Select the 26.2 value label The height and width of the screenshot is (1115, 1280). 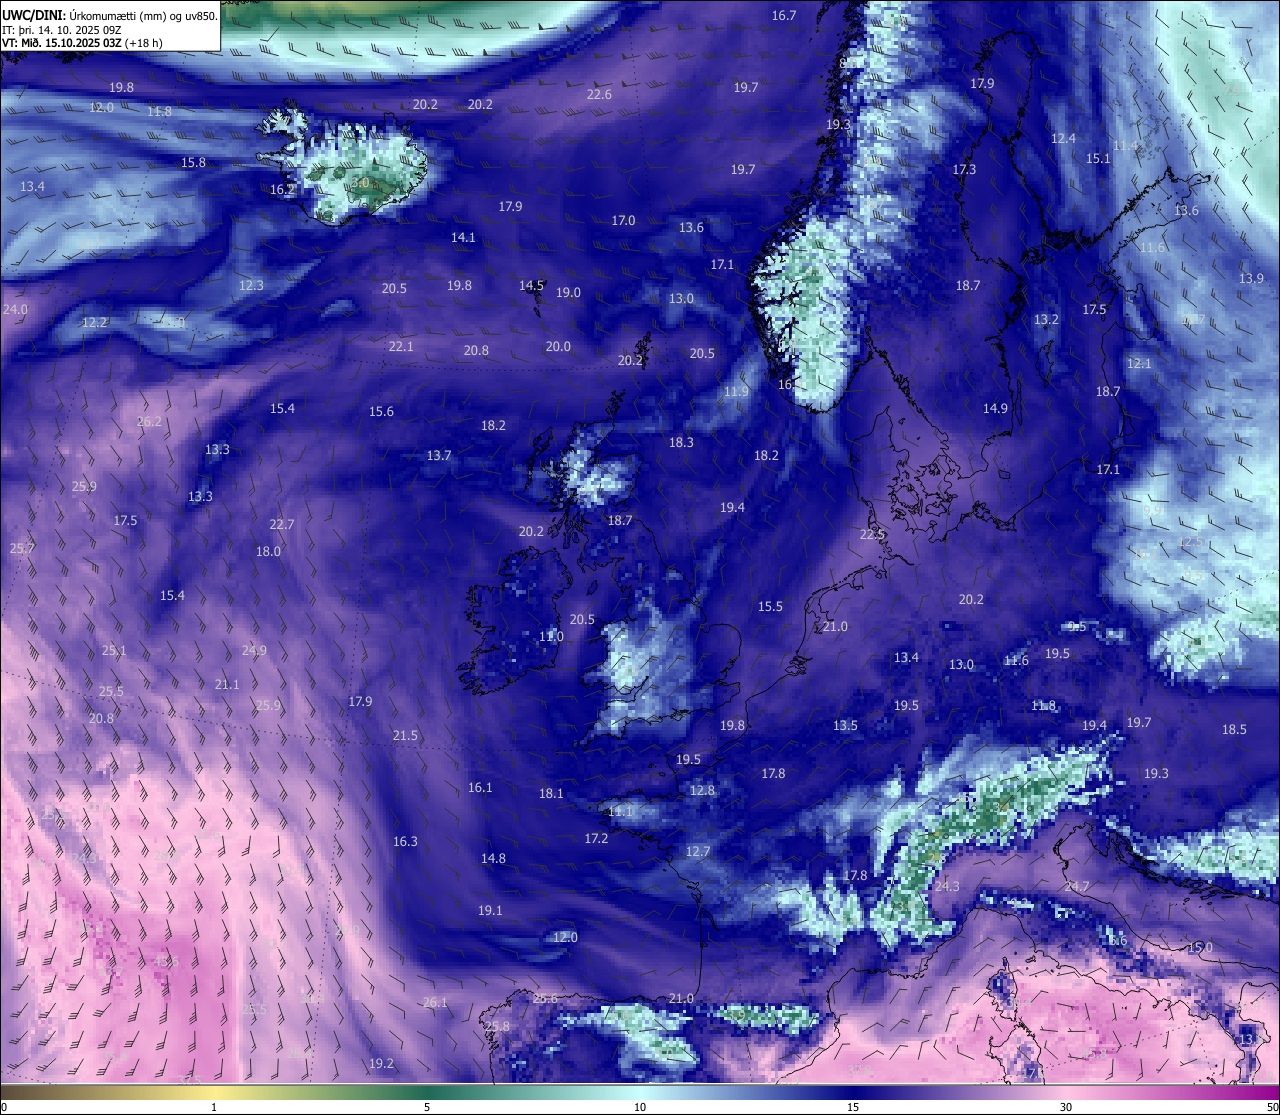pos(149,422)
